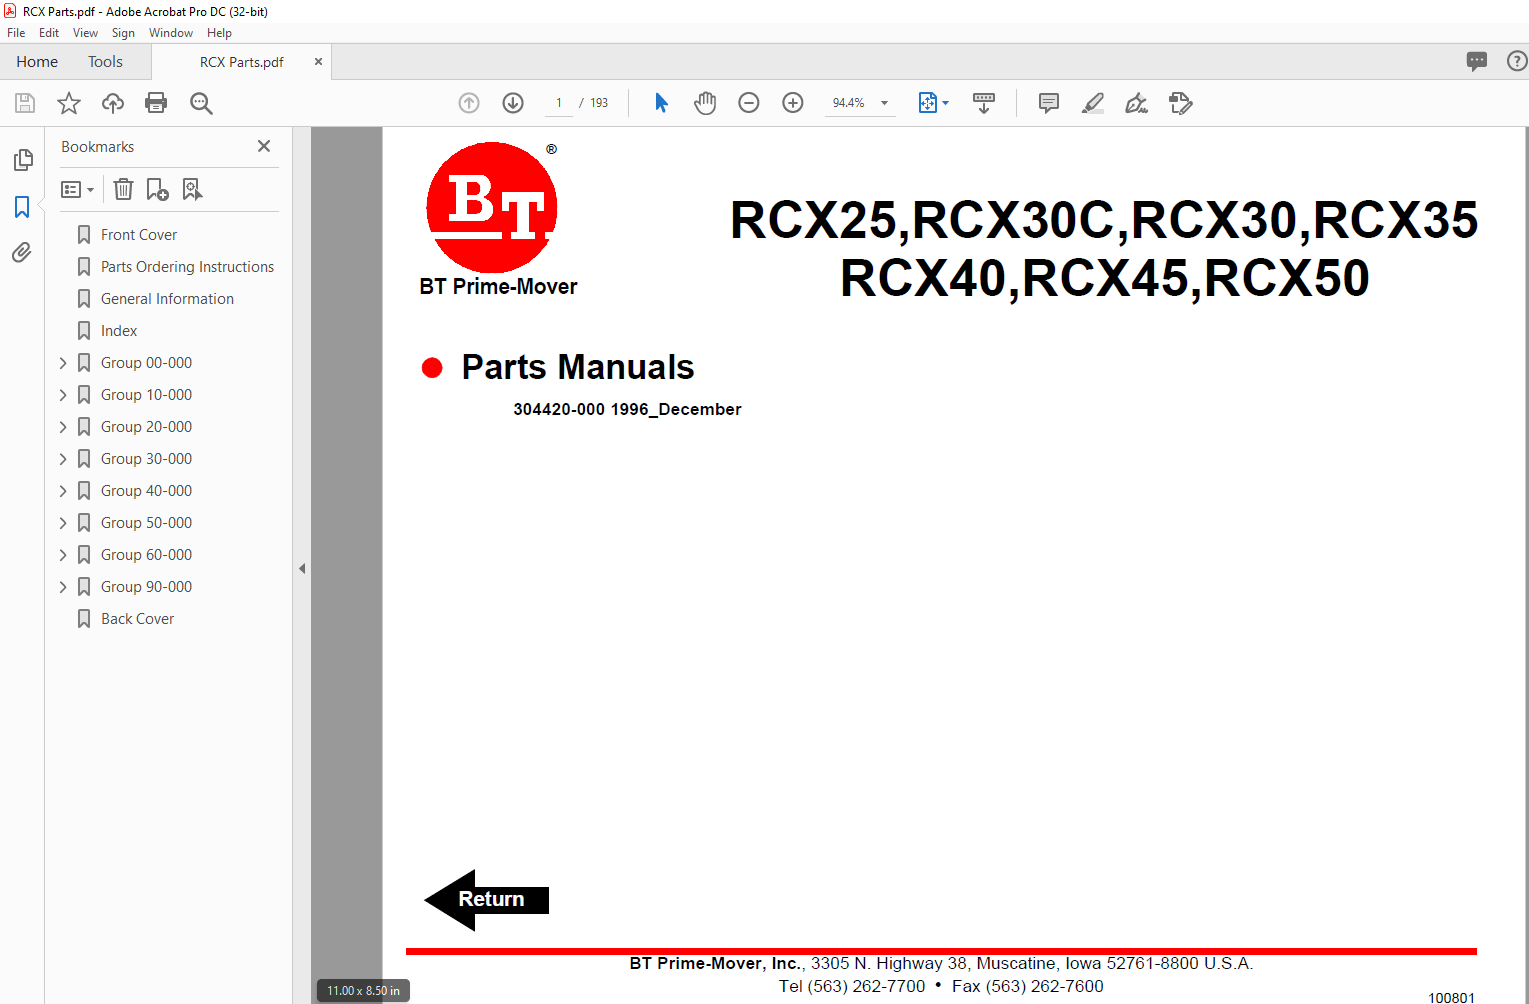Viewport: 1529px width, 1004px height.
Task: Click the current page number field
Action: point(558,103)
